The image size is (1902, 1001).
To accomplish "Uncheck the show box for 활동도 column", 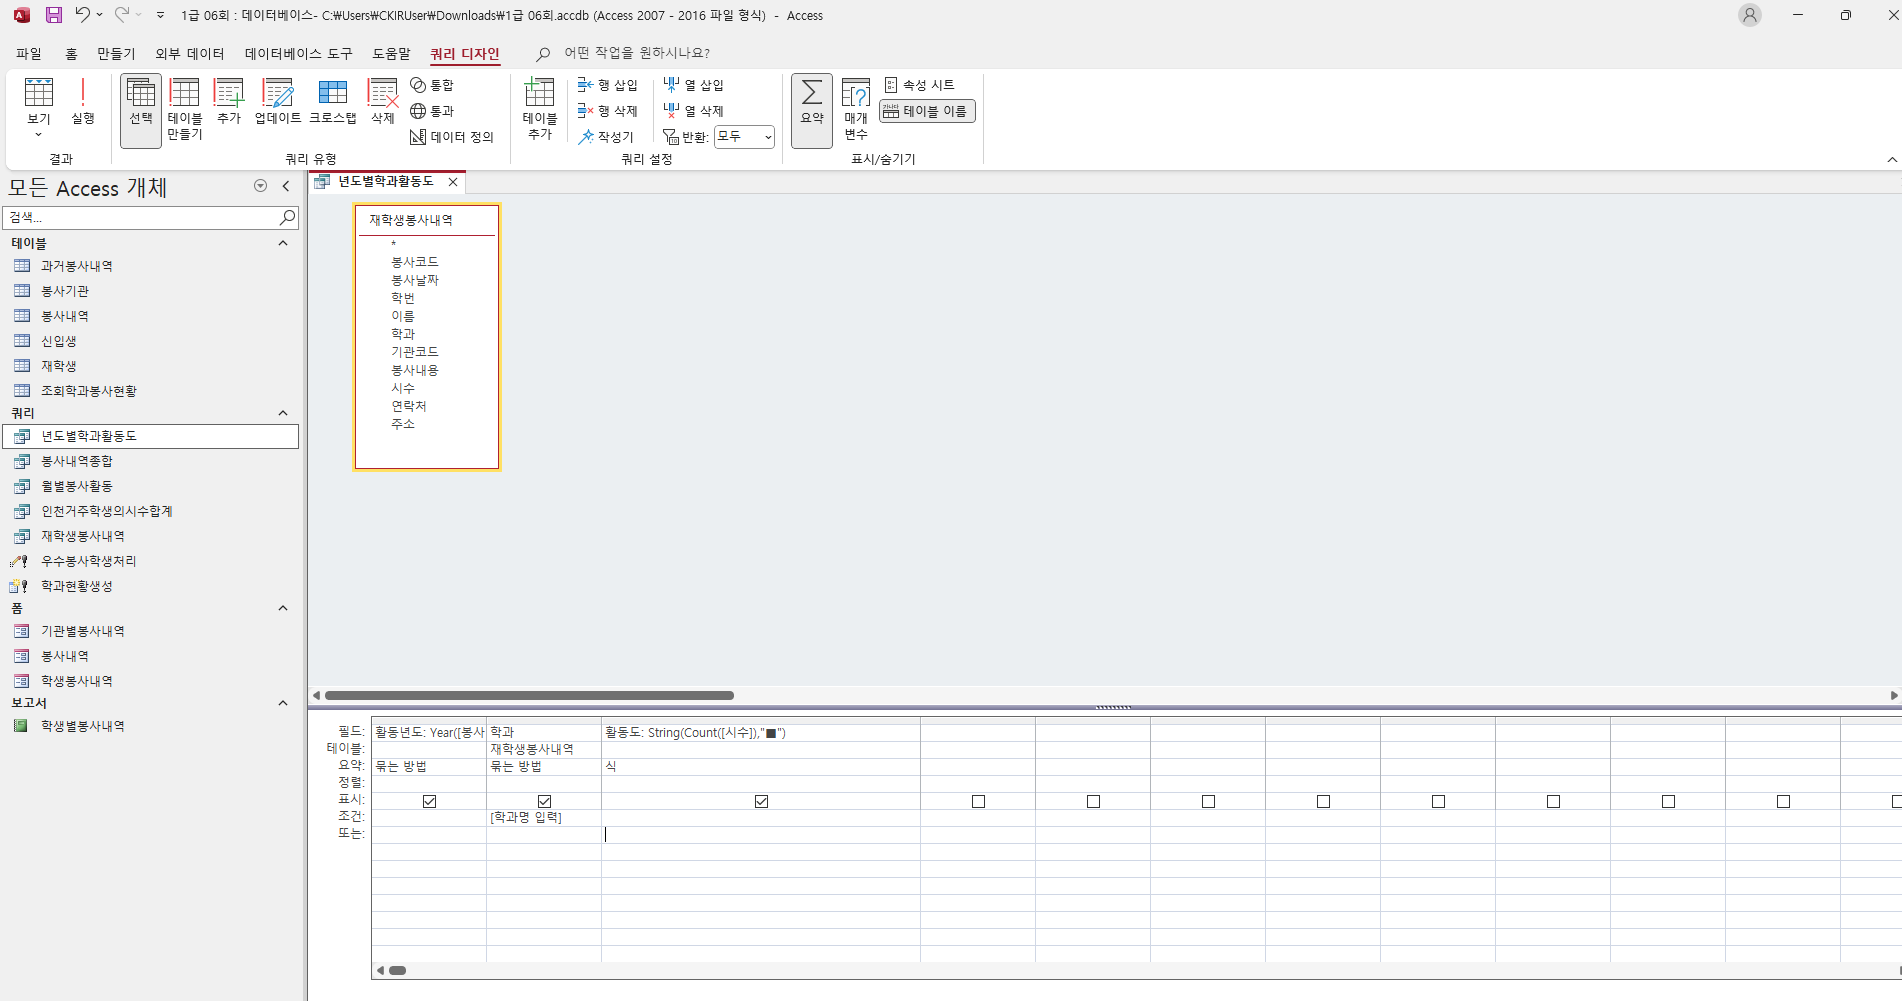I will point(761,801).
